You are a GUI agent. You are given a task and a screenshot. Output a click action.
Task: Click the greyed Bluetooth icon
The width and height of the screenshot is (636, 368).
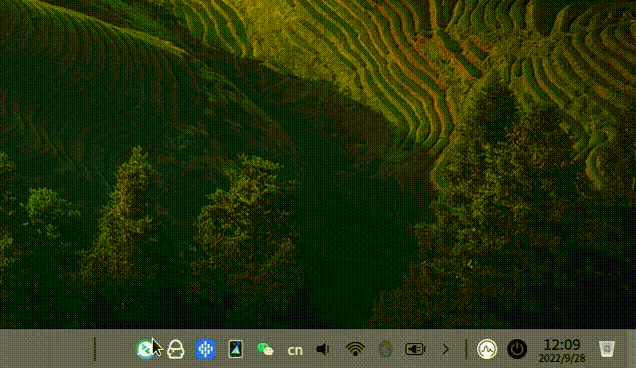click(385, 349)
